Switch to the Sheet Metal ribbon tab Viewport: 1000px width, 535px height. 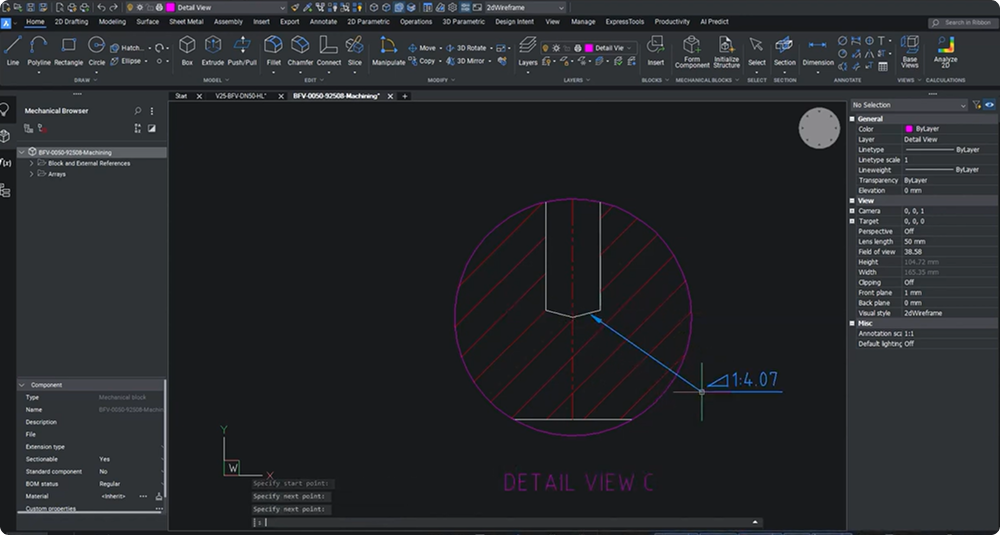185,21
